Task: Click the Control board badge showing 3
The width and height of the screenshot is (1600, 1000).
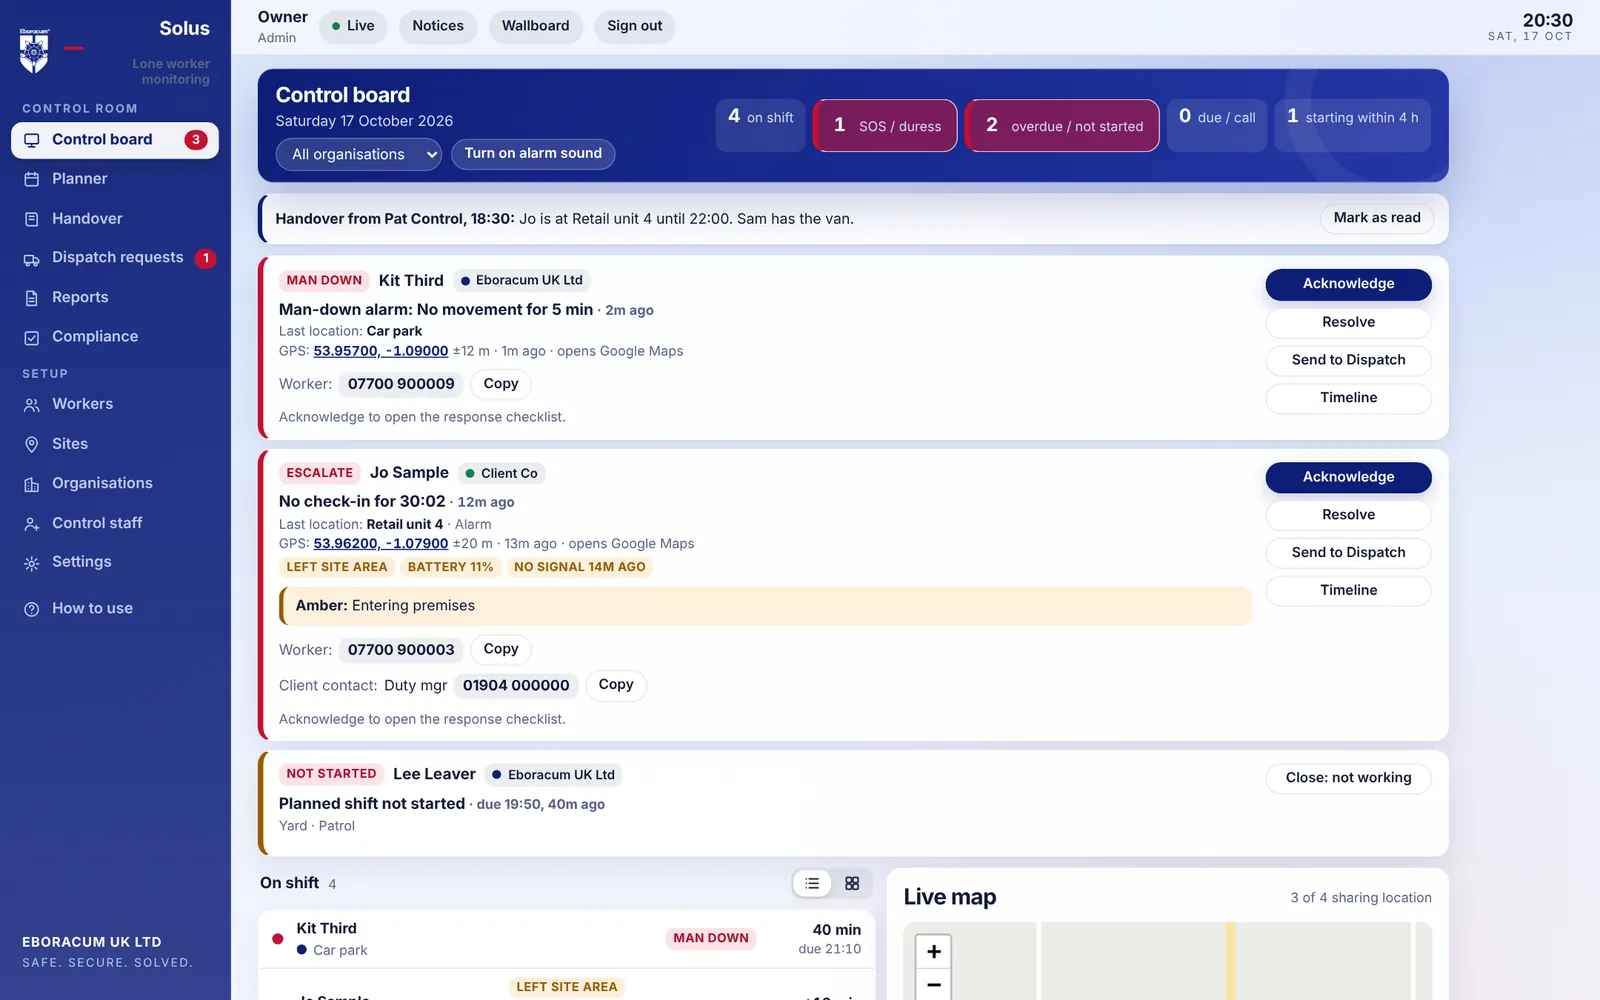Action: pyautogui.click(x=196, y=140)
